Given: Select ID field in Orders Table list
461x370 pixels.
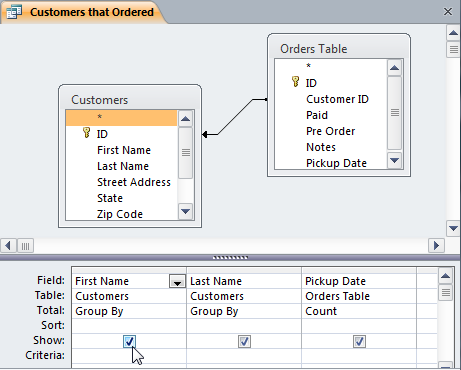Looking at the screenshot, I should tap(331, 83).
